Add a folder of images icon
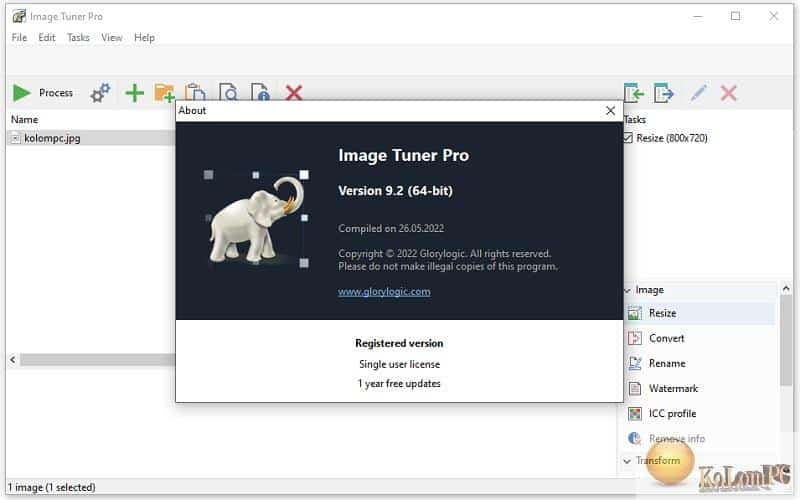This screenshot has width=800, height=500. pos(164,93)
